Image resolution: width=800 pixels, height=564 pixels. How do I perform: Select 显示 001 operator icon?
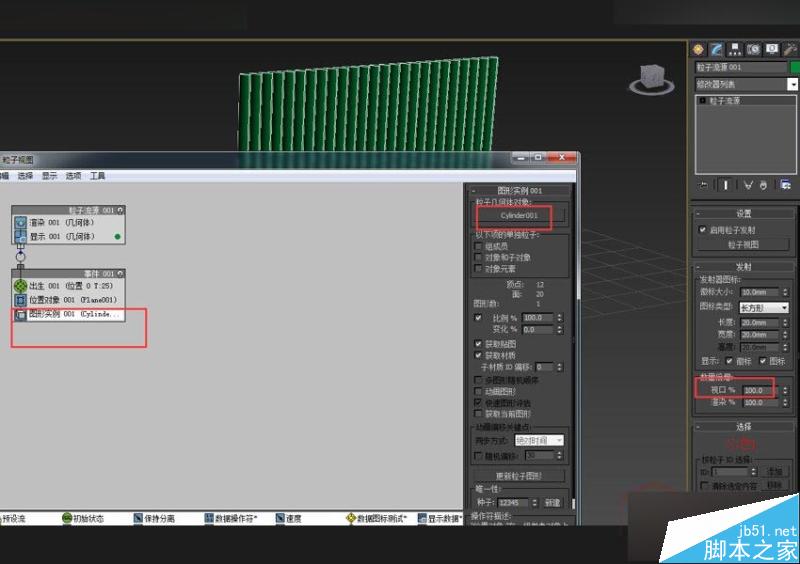pos(20,236)
